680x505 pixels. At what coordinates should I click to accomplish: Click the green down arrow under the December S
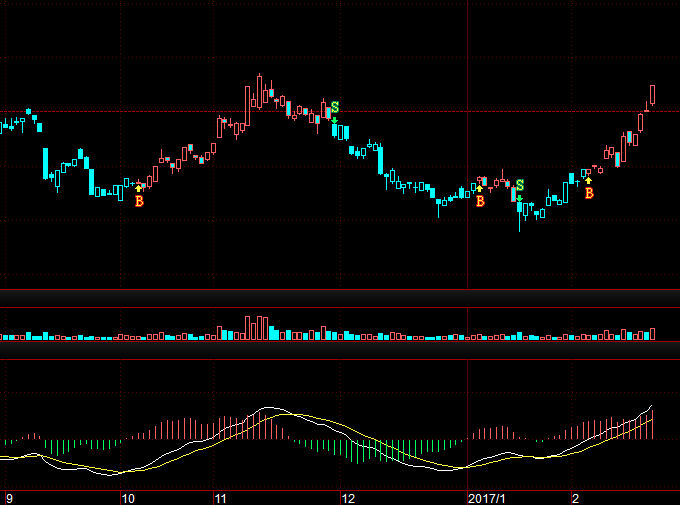click(334, 120)
